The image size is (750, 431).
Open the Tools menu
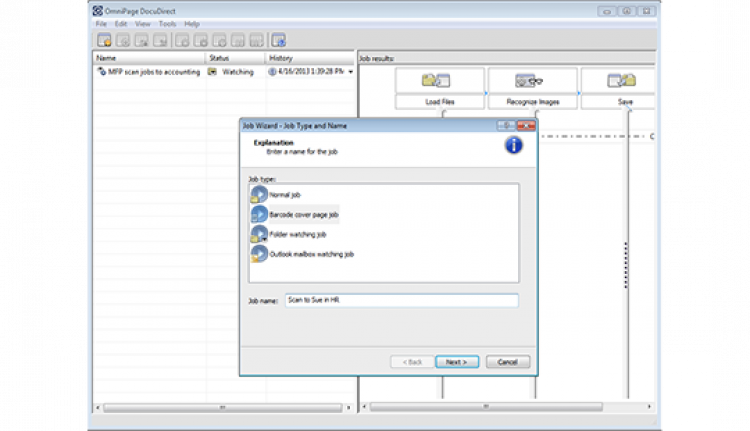point(167,24)
